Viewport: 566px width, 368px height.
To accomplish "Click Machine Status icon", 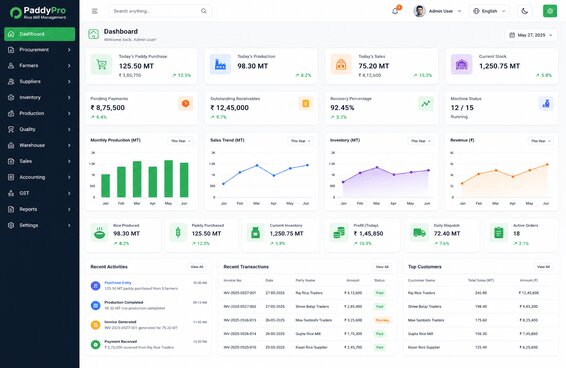I will [546, 104].
